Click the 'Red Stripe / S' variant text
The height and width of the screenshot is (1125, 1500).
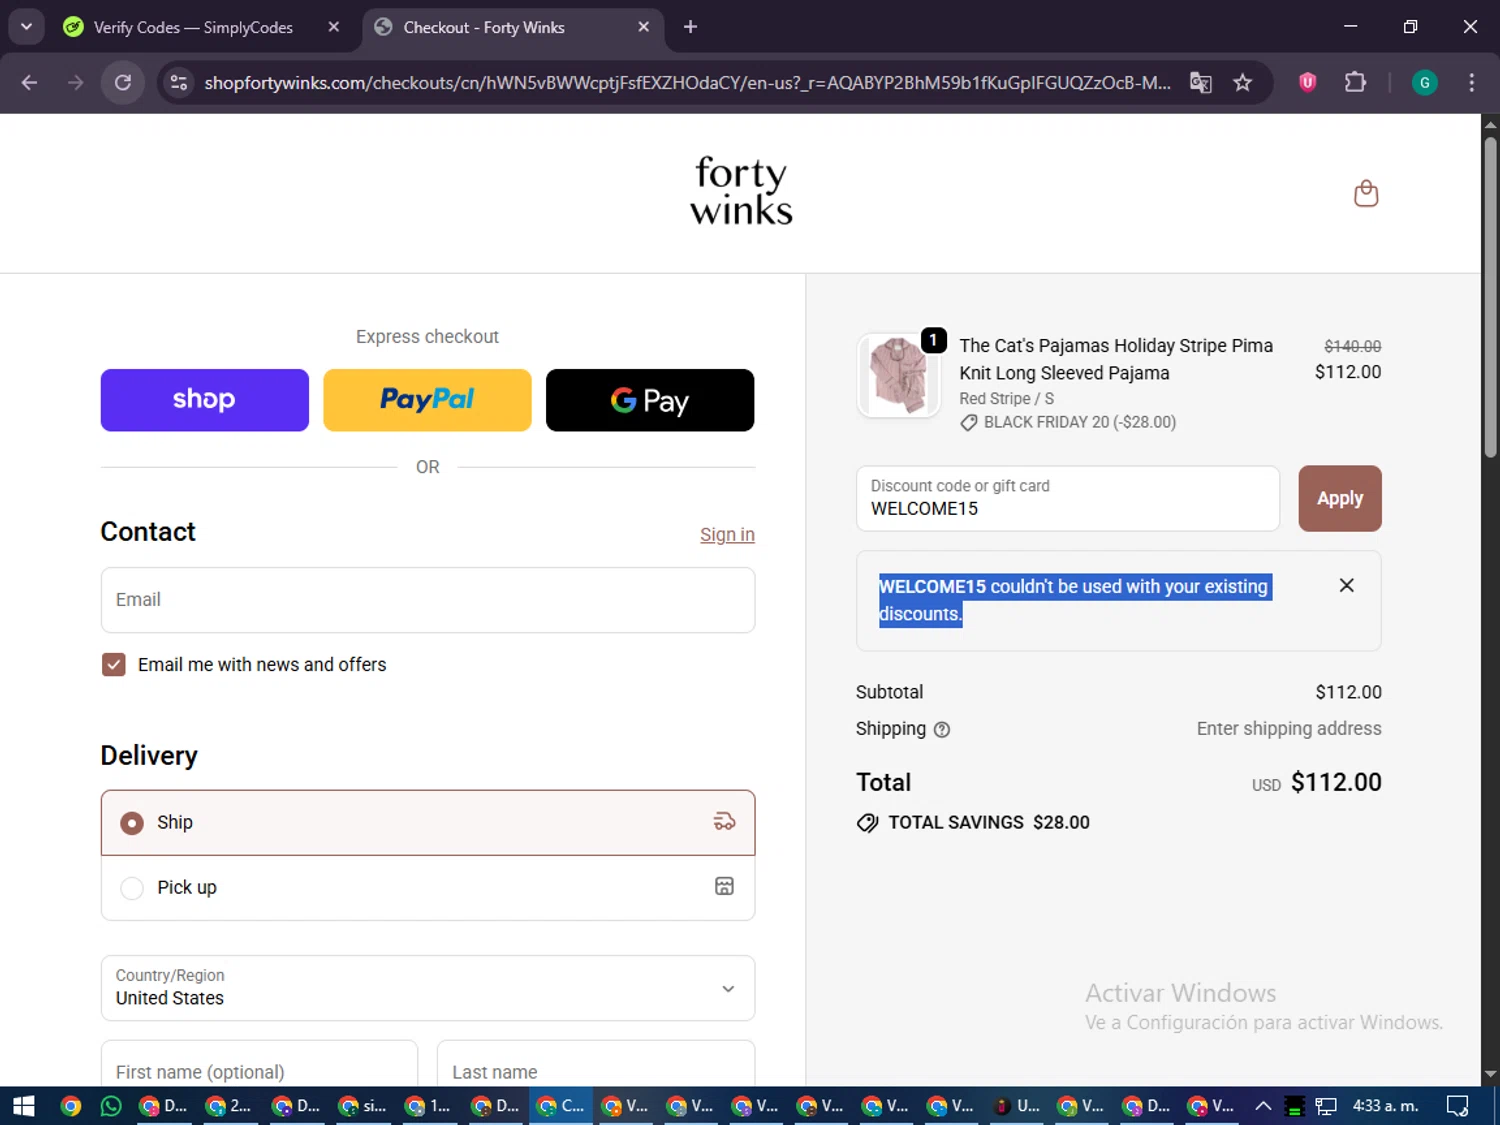point(1006,398)
